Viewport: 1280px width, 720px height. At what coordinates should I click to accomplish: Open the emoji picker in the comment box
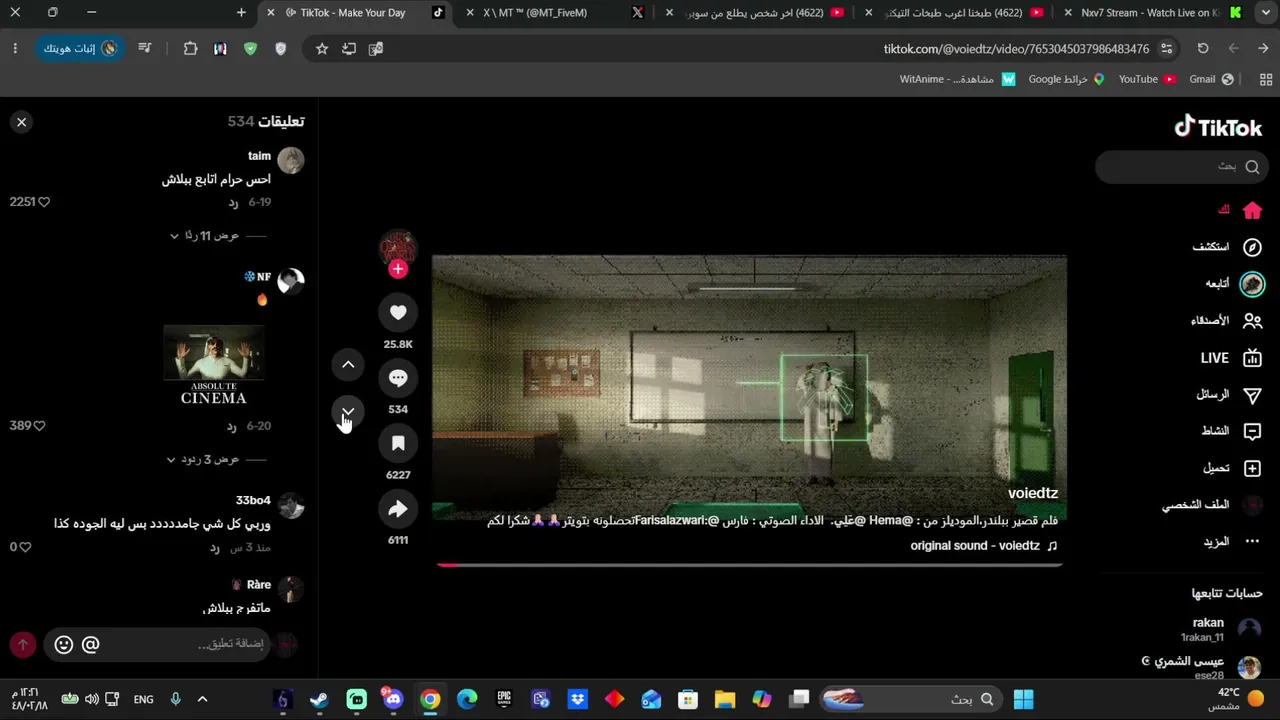point(64,645)
